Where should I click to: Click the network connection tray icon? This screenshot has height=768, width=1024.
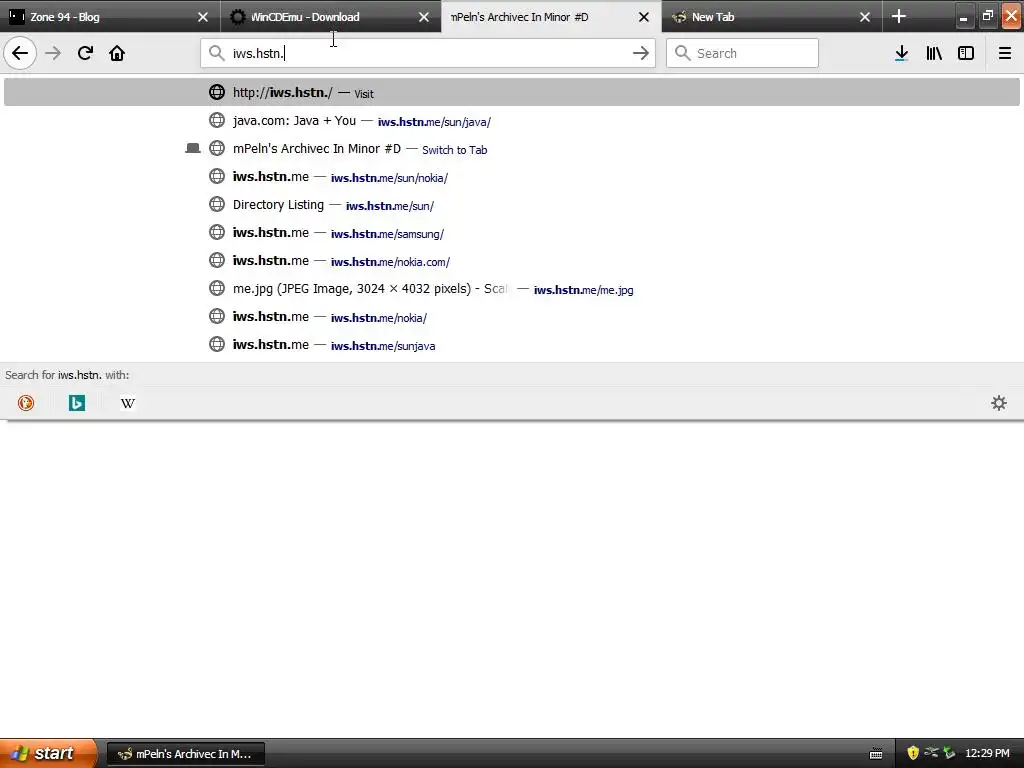931,753
